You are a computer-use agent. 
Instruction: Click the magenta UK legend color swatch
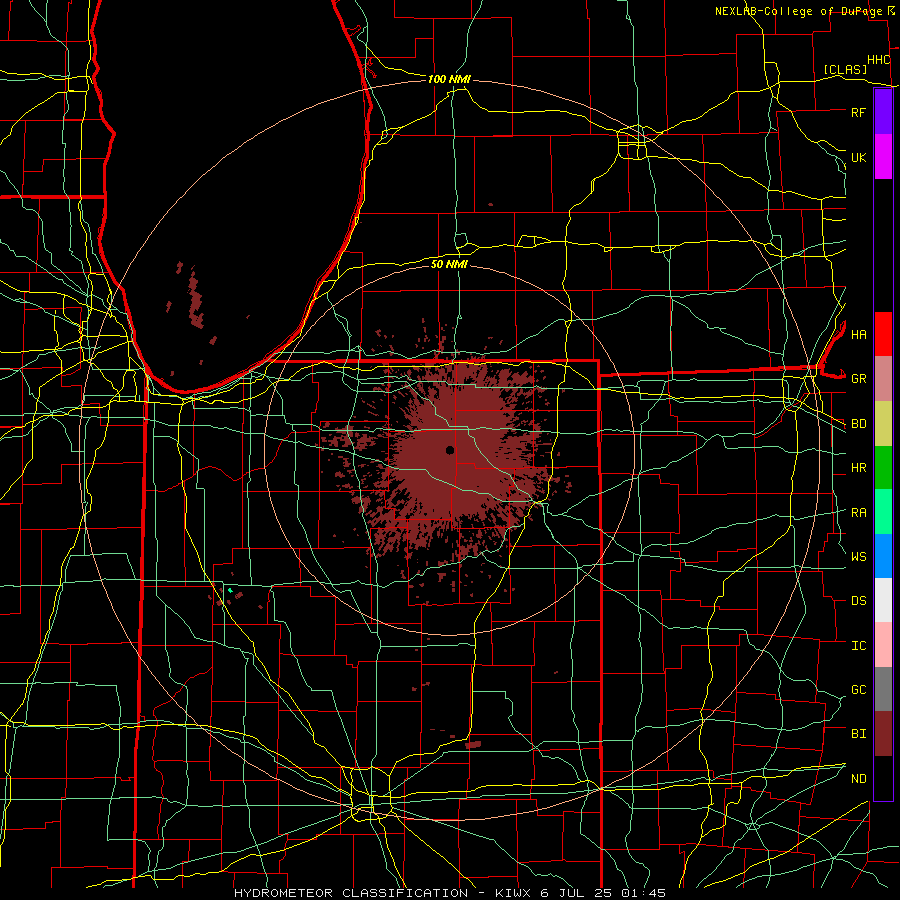(x=883, y=157)
